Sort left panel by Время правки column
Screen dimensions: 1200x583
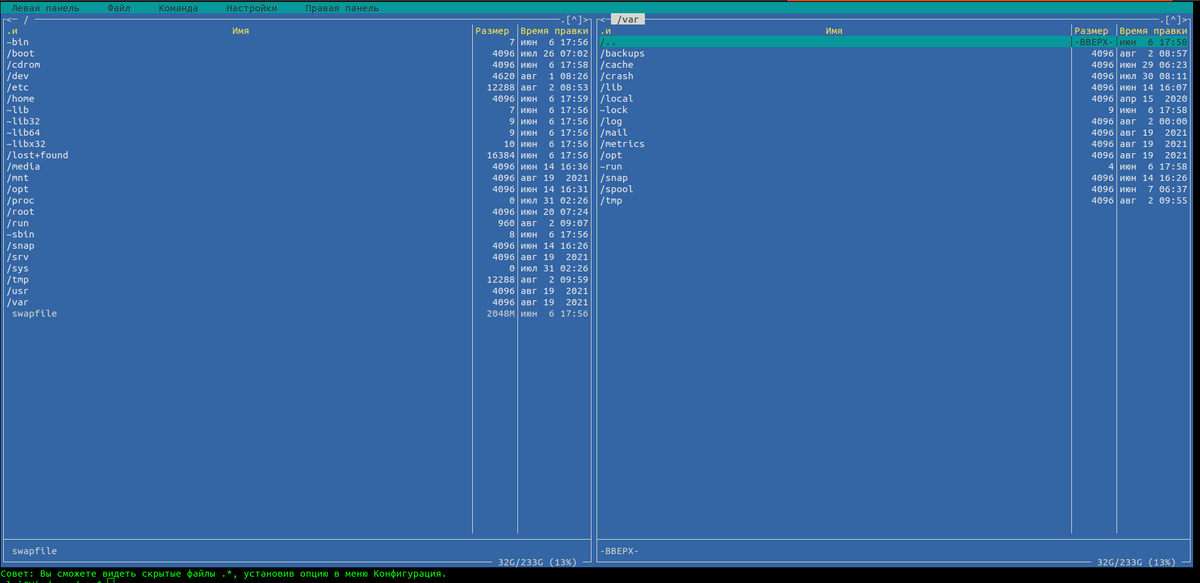click(x=554, y=31)
